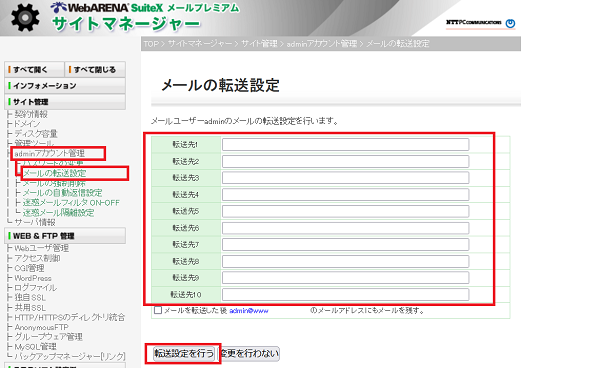Expand all menus with すべて開く
Viewport: 600px width, 368px height.
click(34, 70)
